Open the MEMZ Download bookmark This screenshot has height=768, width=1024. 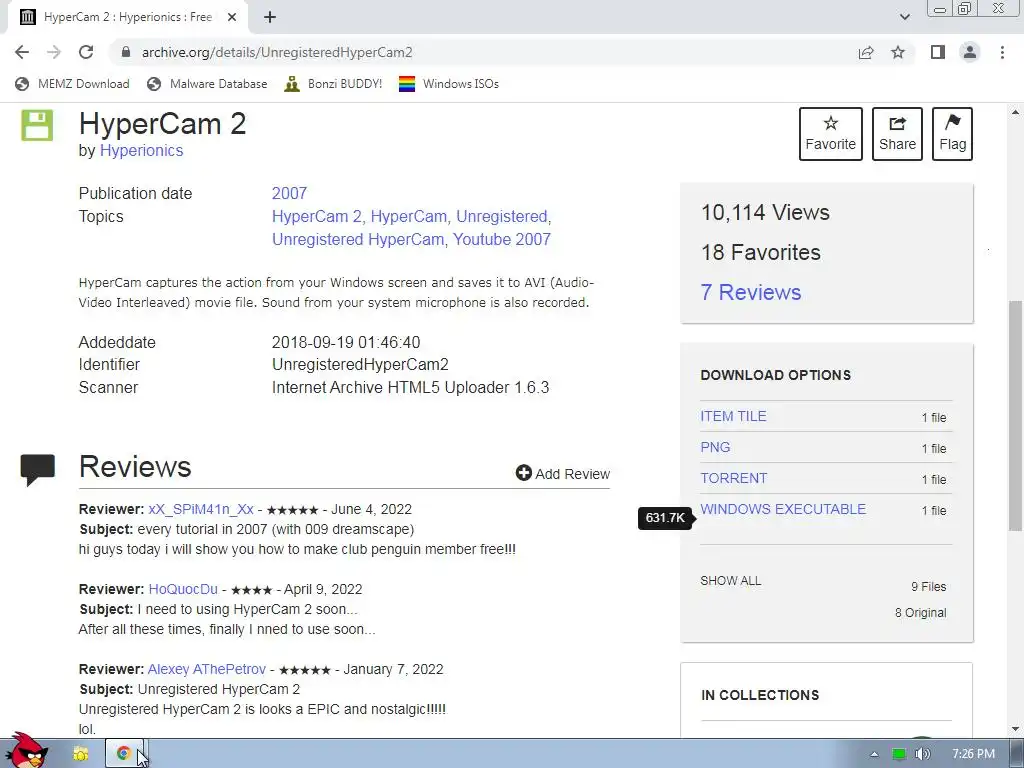[x=72, y=84]
